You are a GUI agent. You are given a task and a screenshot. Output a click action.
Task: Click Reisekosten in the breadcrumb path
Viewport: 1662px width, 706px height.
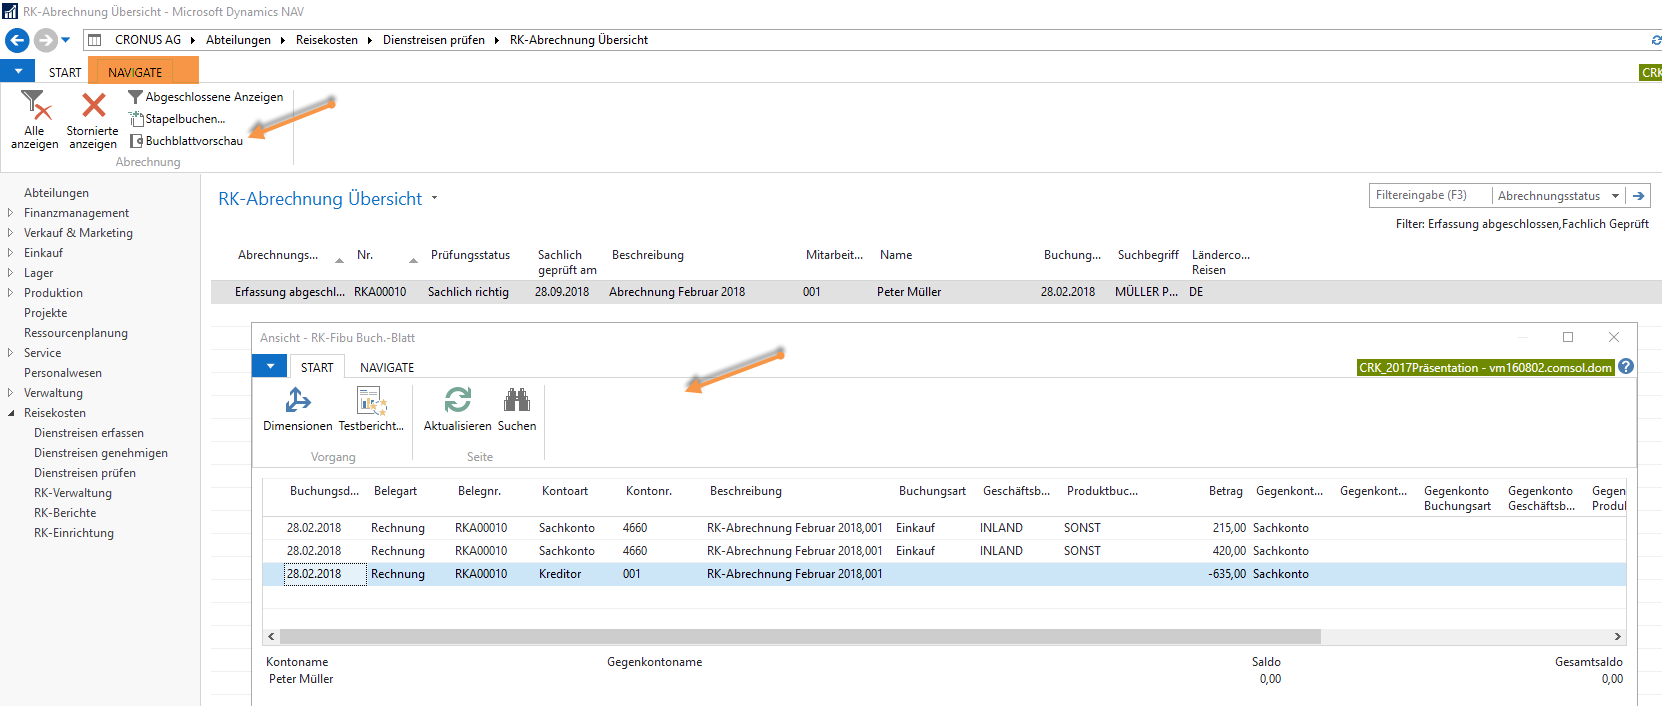click(327, 40)
